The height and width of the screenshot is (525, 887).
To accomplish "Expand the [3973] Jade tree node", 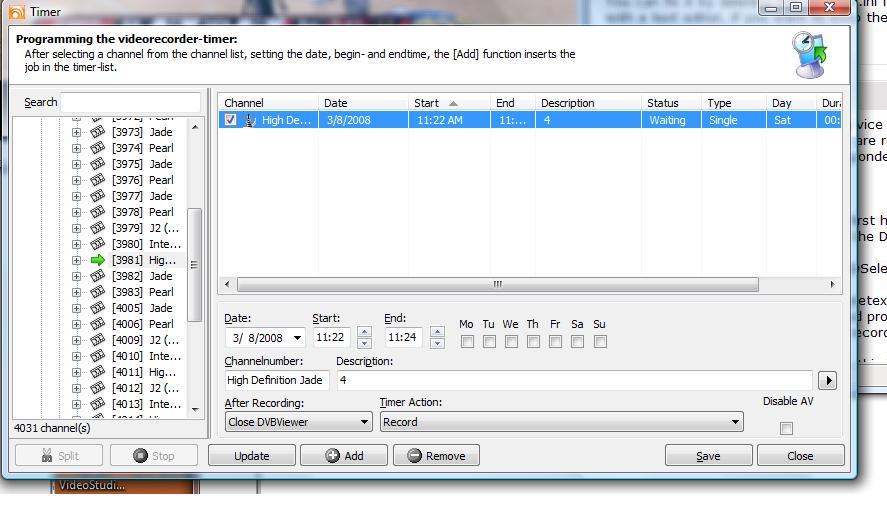I will click(x=76, y=132).
